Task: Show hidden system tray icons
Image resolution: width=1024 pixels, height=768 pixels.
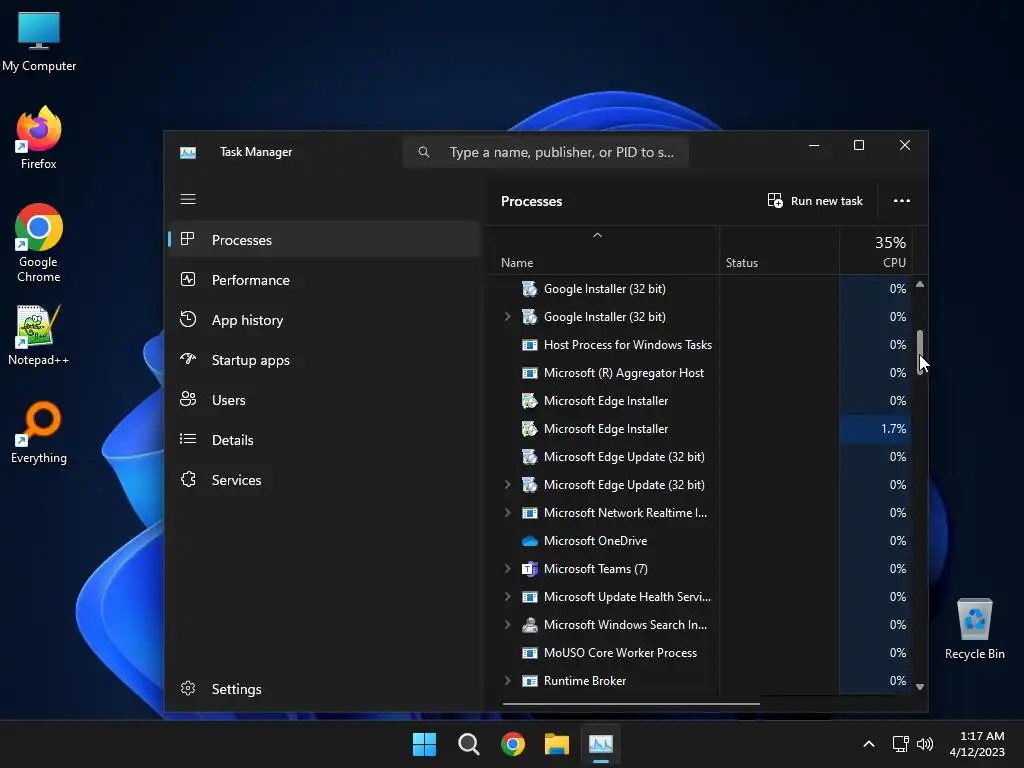Action: pyautogui.click(x=869, y=744)
